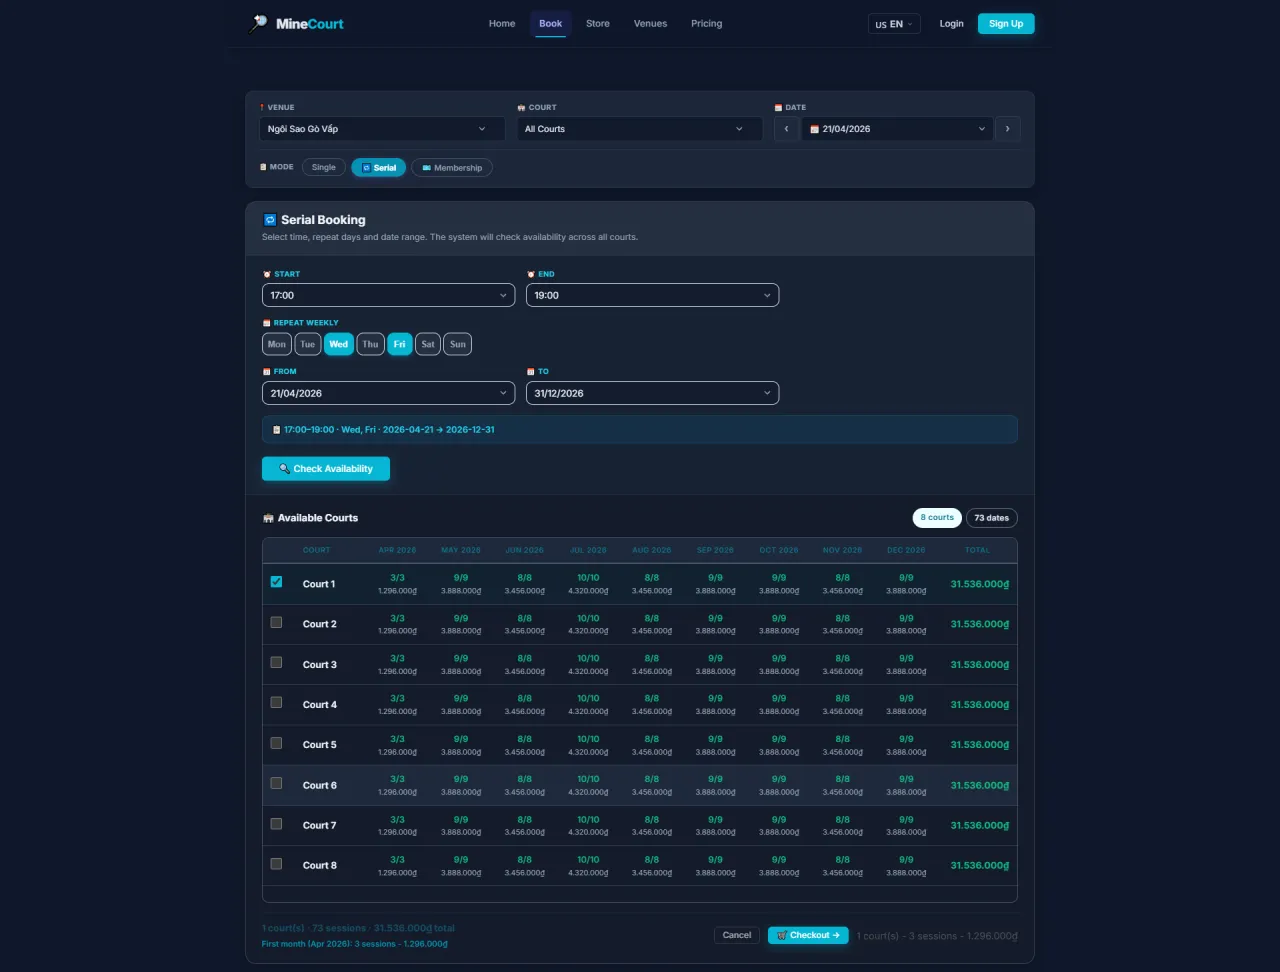Toggle Tue repeat day
The height and width of the screenshot is (972, 1280).
pos(307,344)
